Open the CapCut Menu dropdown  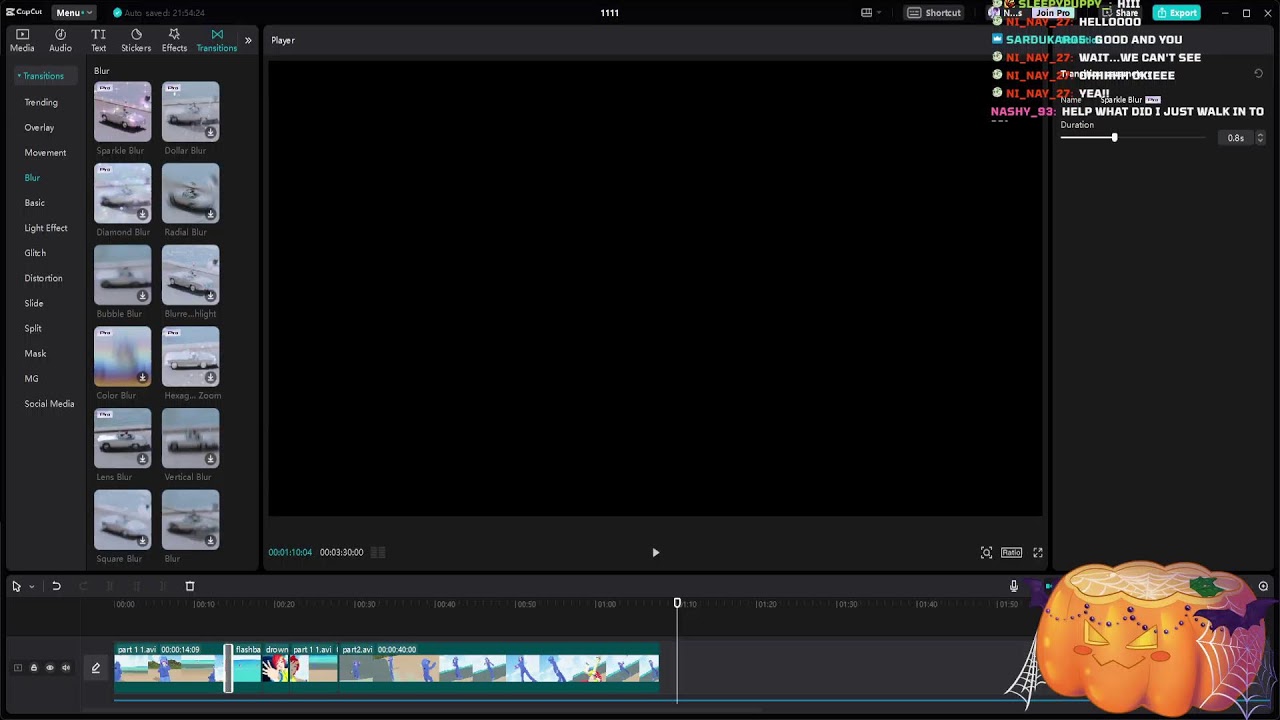click(73, 13)
